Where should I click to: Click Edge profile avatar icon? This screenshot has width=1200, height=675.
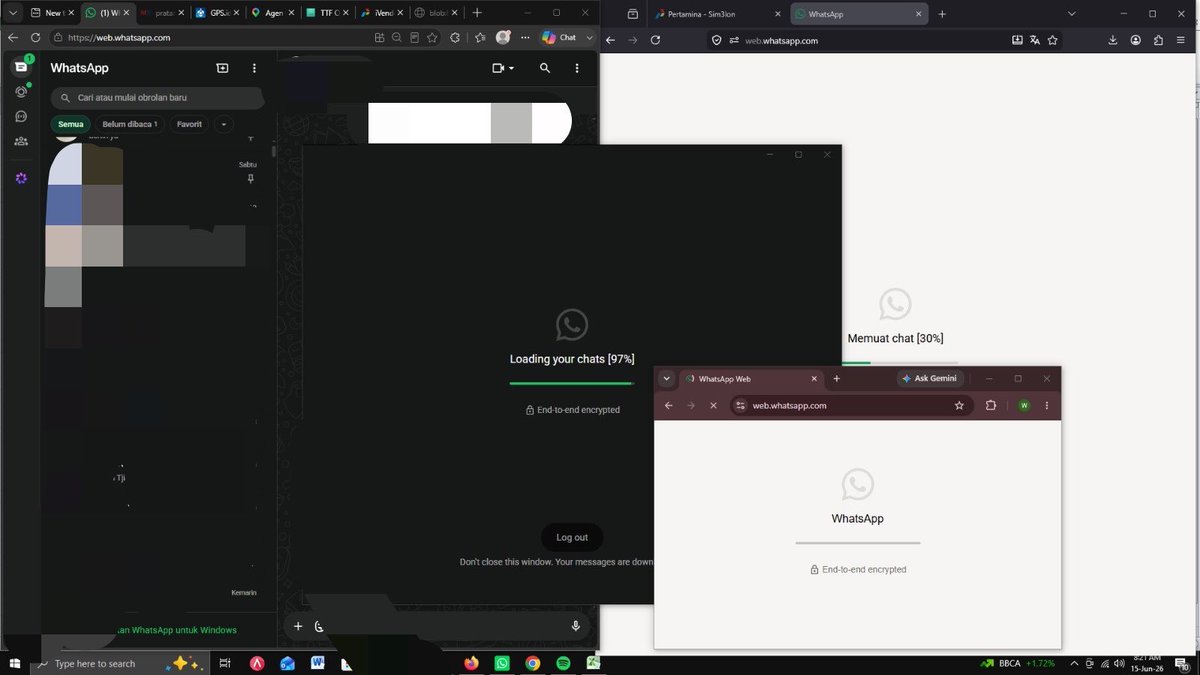(503, 37)
